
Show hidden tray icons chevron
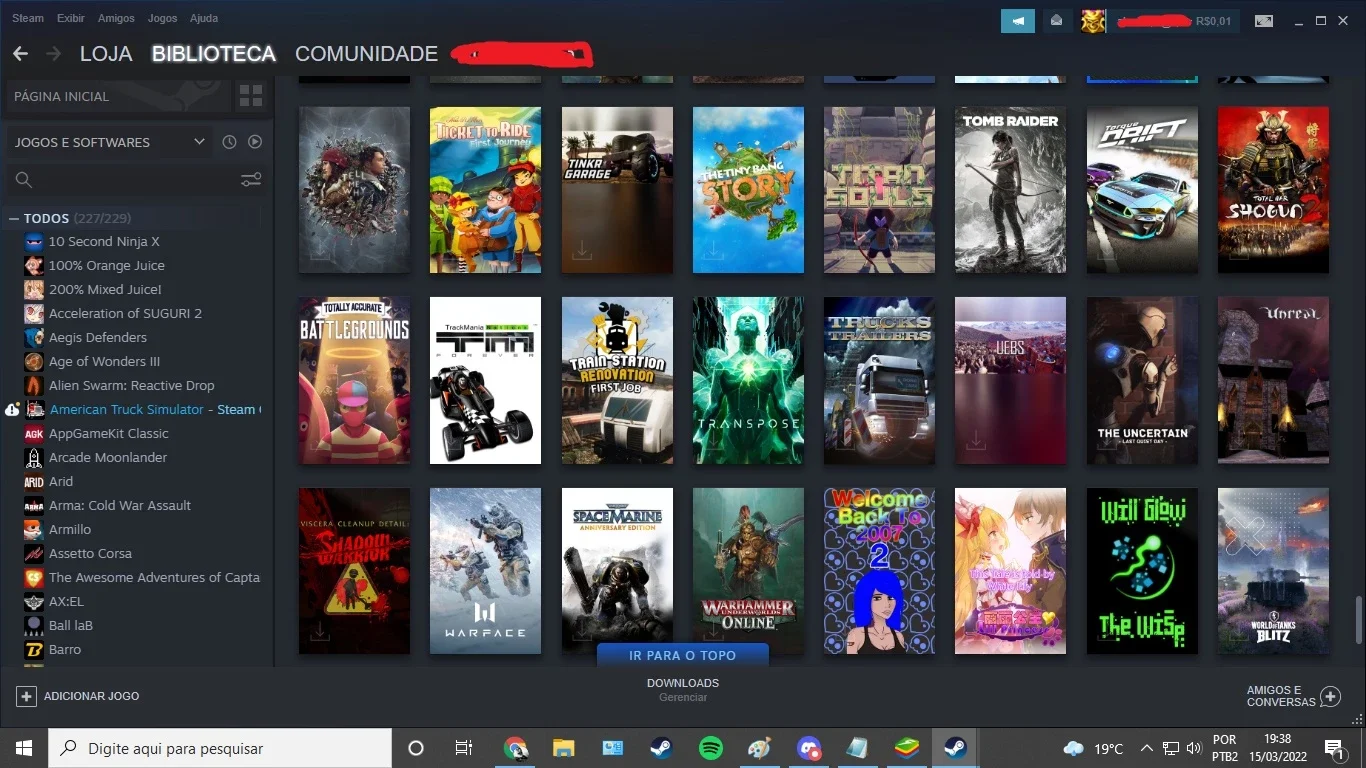(x=1147, y=748)
